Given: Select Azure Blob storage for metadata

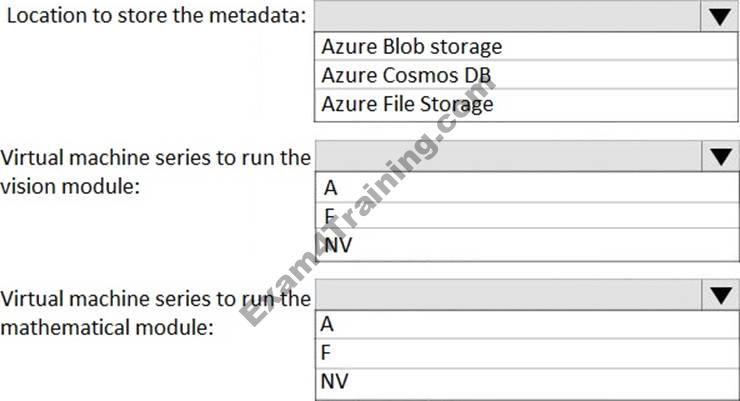Looking at the screenshot, I should pyautogui.click(x=412, y=46).
